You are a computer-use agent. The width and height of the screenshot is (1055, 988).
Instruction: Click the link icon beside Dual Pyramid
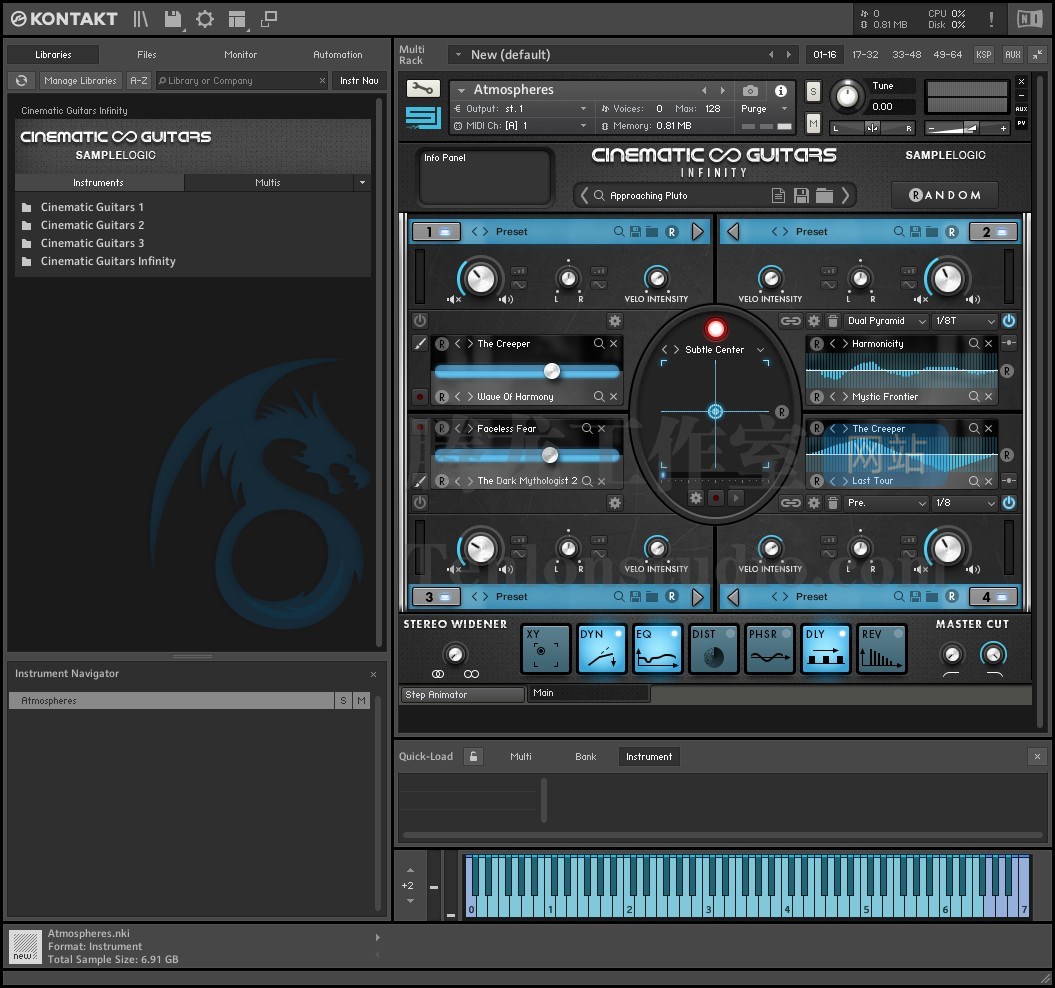tap(791, 321)
